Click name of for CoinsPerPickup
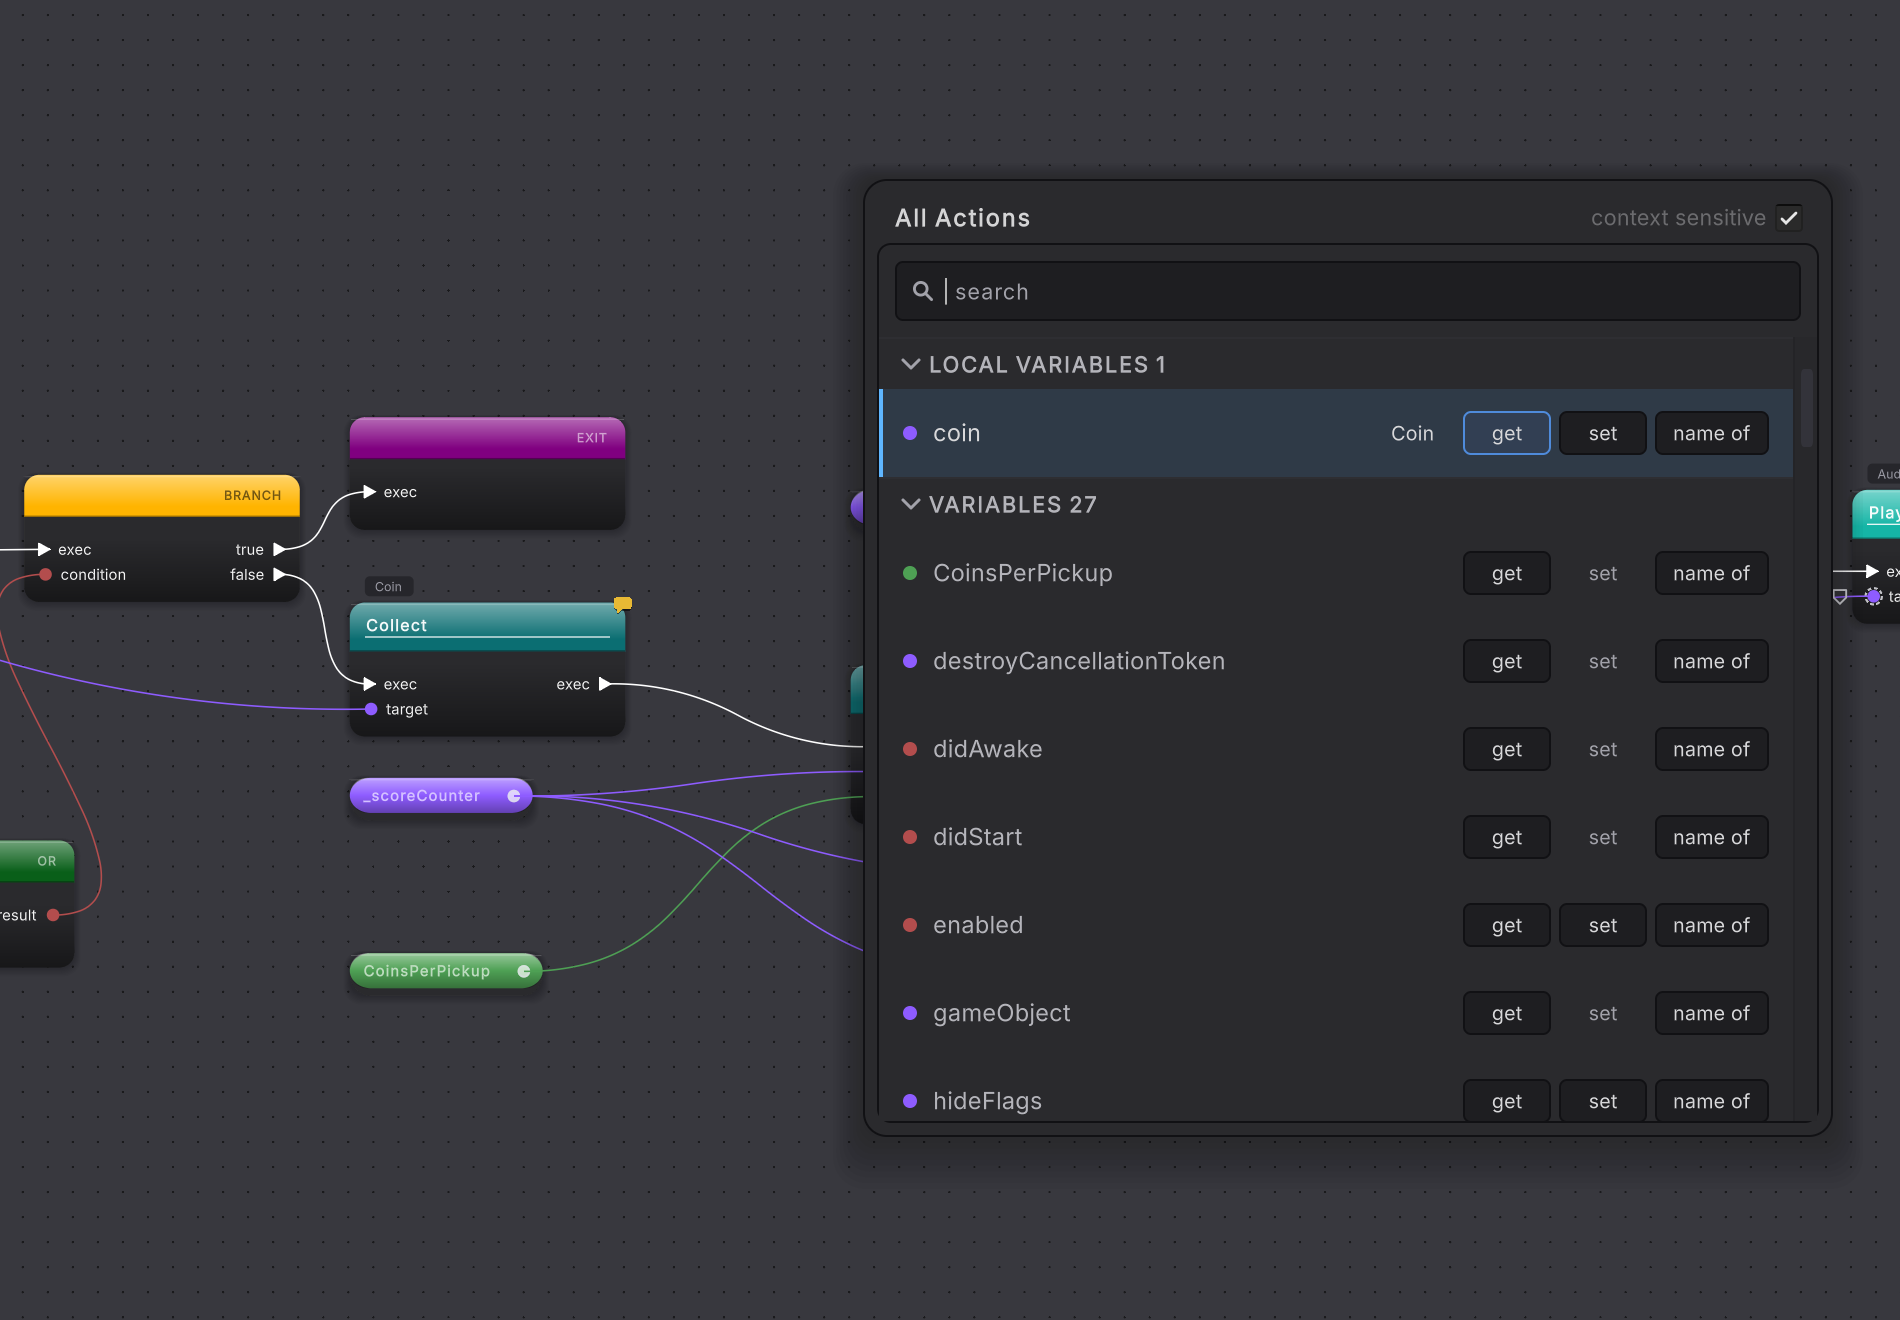This screenshot has width=1900, height=1320. (1711, 573)
